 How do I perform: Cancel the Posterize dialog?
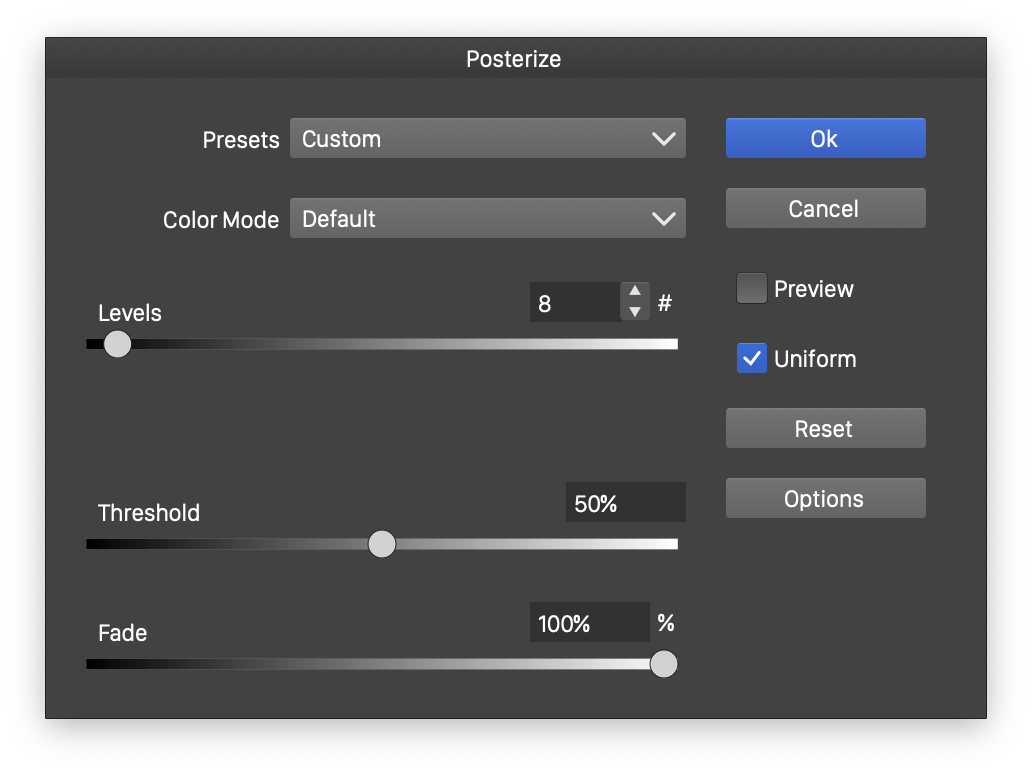click(x=825, y=209)
